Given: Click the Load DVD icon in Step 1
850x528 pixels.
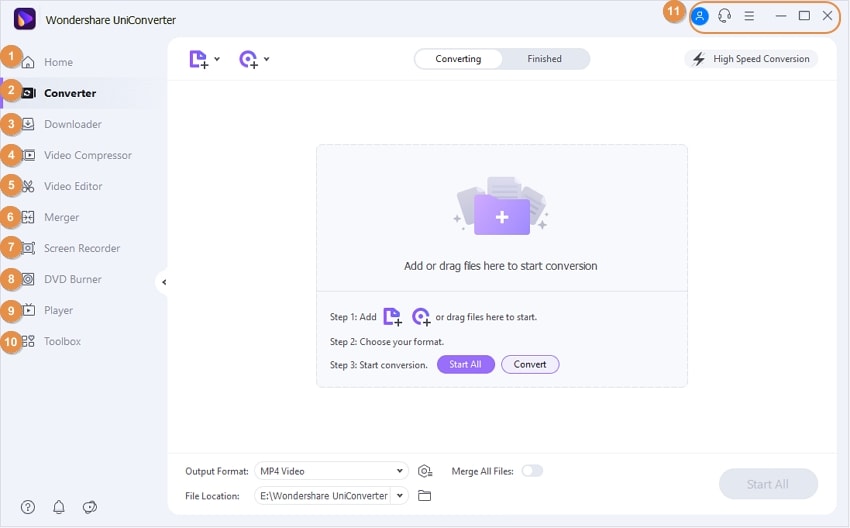Looking at the screenshot, I should tap(421, 317).
